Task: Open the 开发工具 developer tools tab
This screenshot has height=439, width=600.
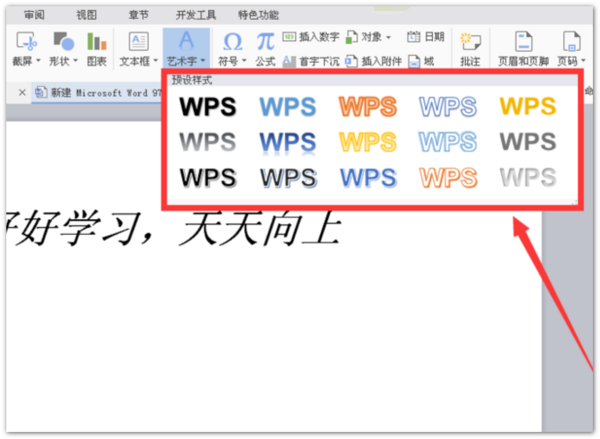Action: point(196,15)
